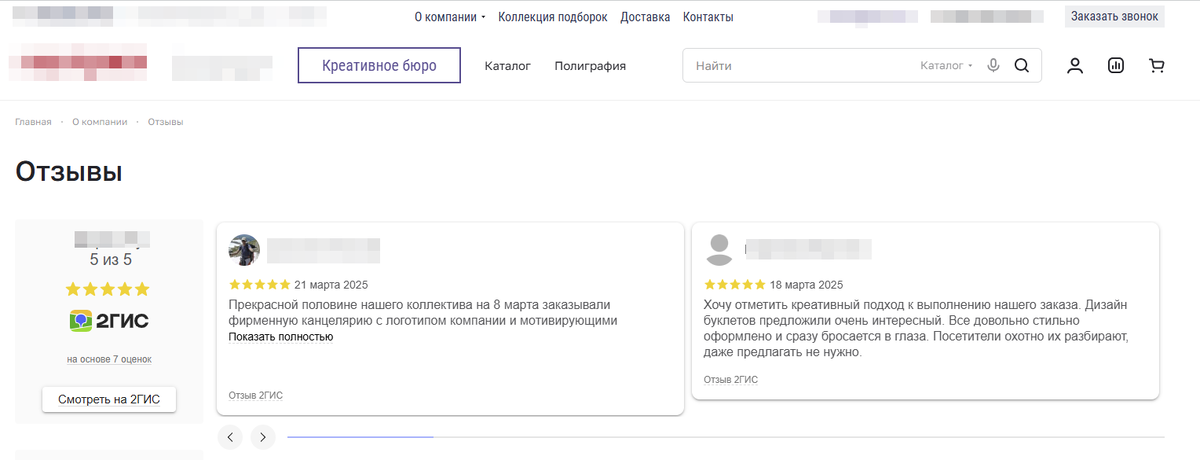This screenshot has width=1200, height=460.
Task: Open Коллекция подборок menu item
Action: point(553,17)
